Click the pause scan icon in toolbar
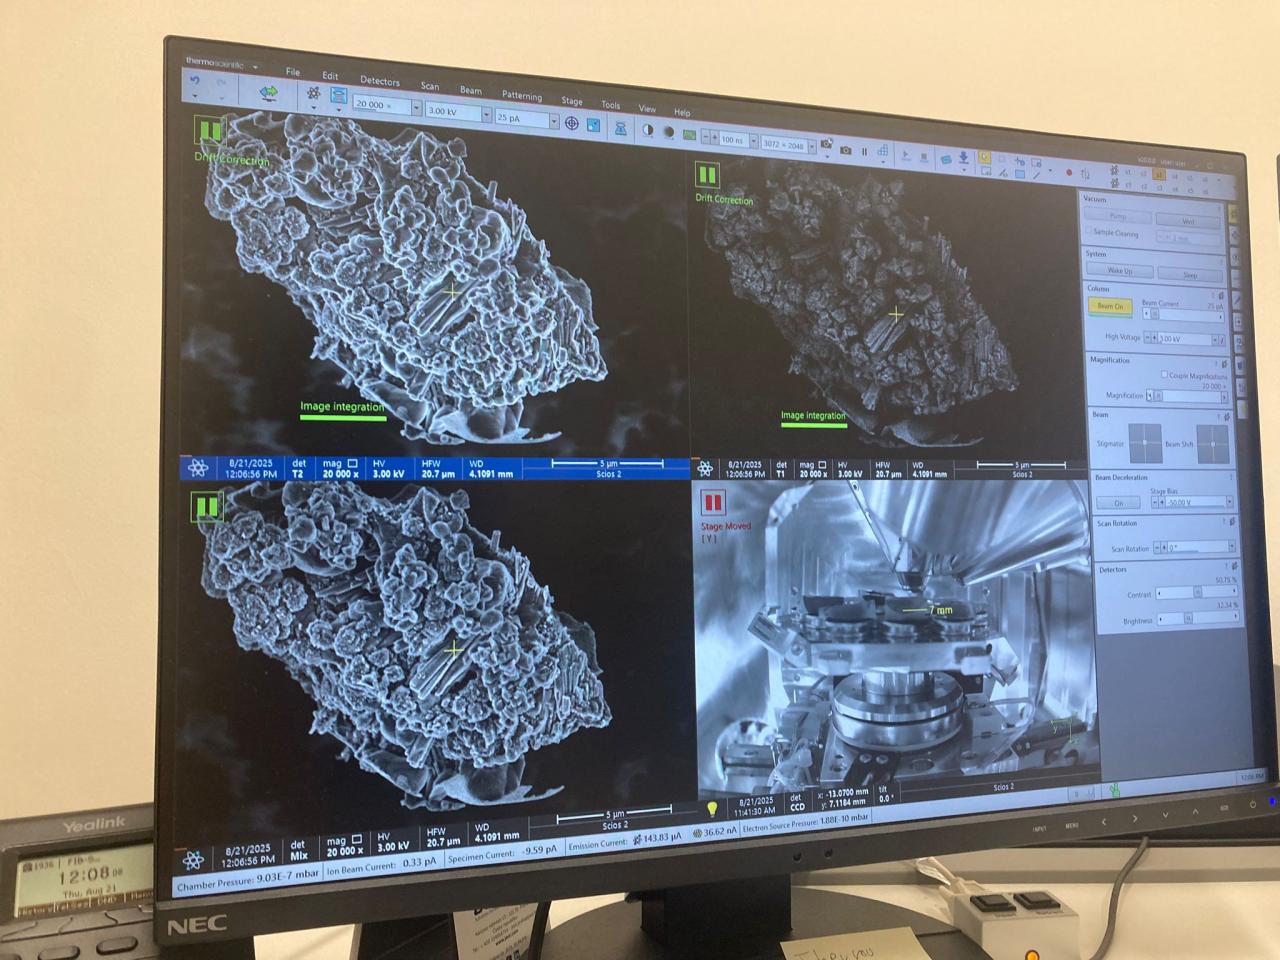 point(865,152)
